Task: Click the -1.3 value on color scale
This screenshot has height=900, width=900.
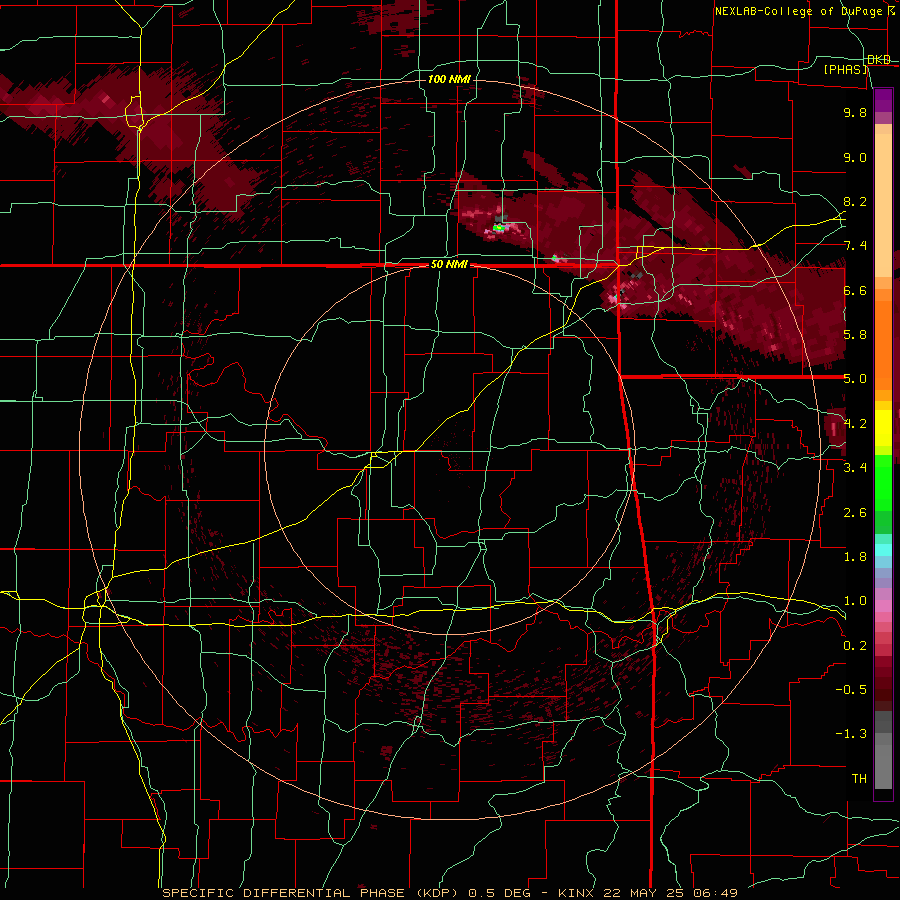Action: (851, 734)
